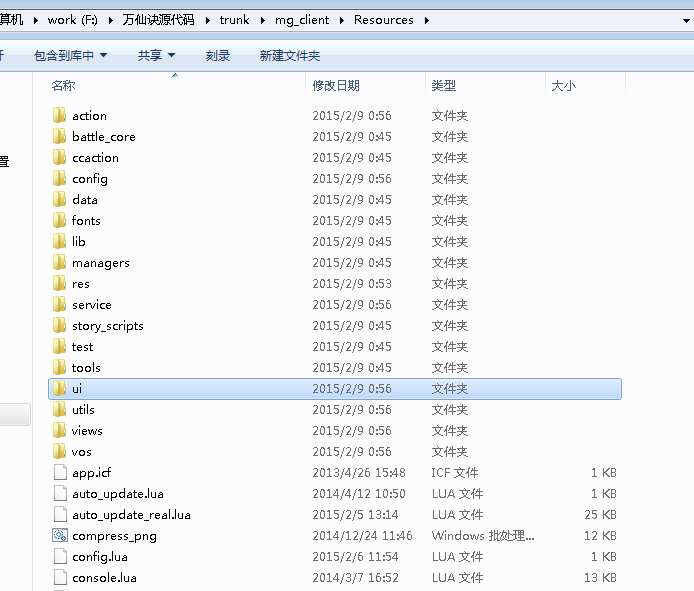Click the console.lua file icon
The height and width of the screenshot is (591, 694).
tap(60, 578)
